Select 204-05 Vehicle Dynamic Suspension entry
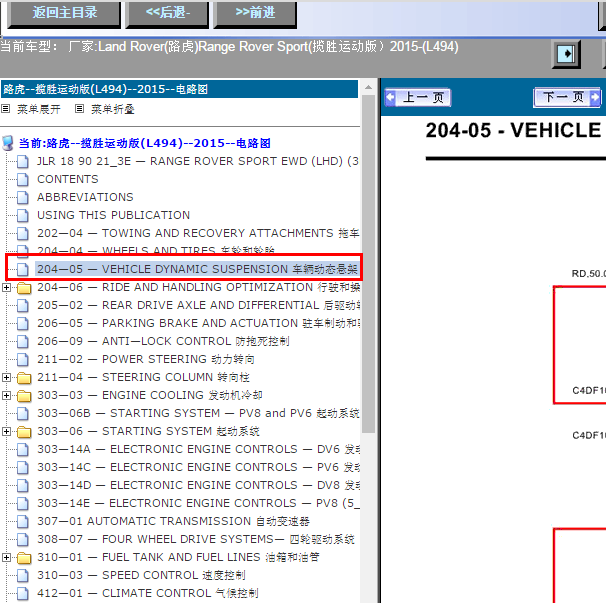 point(197,269)
